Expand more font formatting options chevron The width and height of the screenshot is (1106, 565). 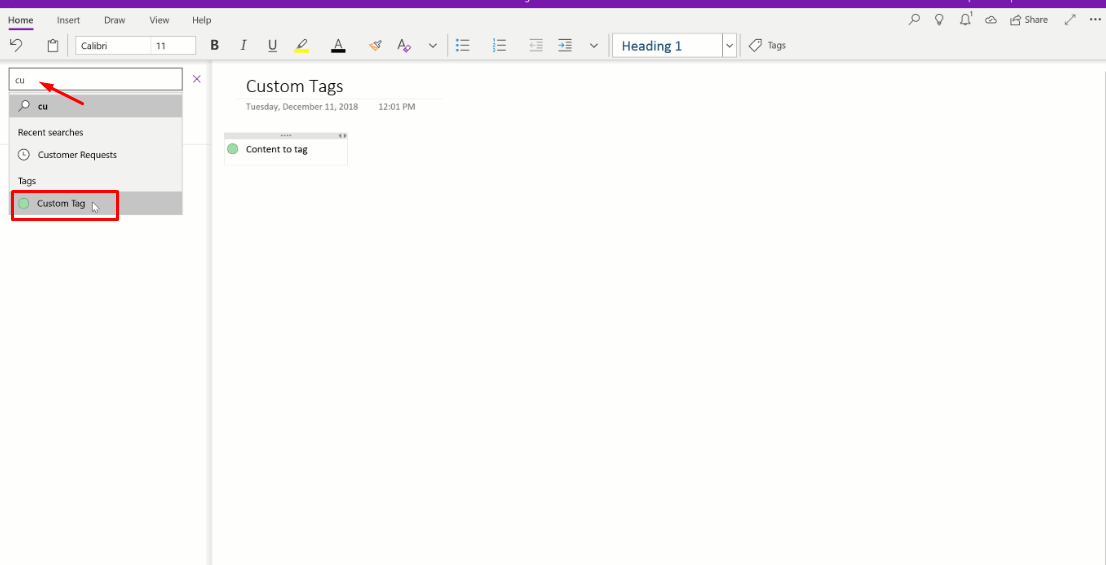click(x=433, y=46)
